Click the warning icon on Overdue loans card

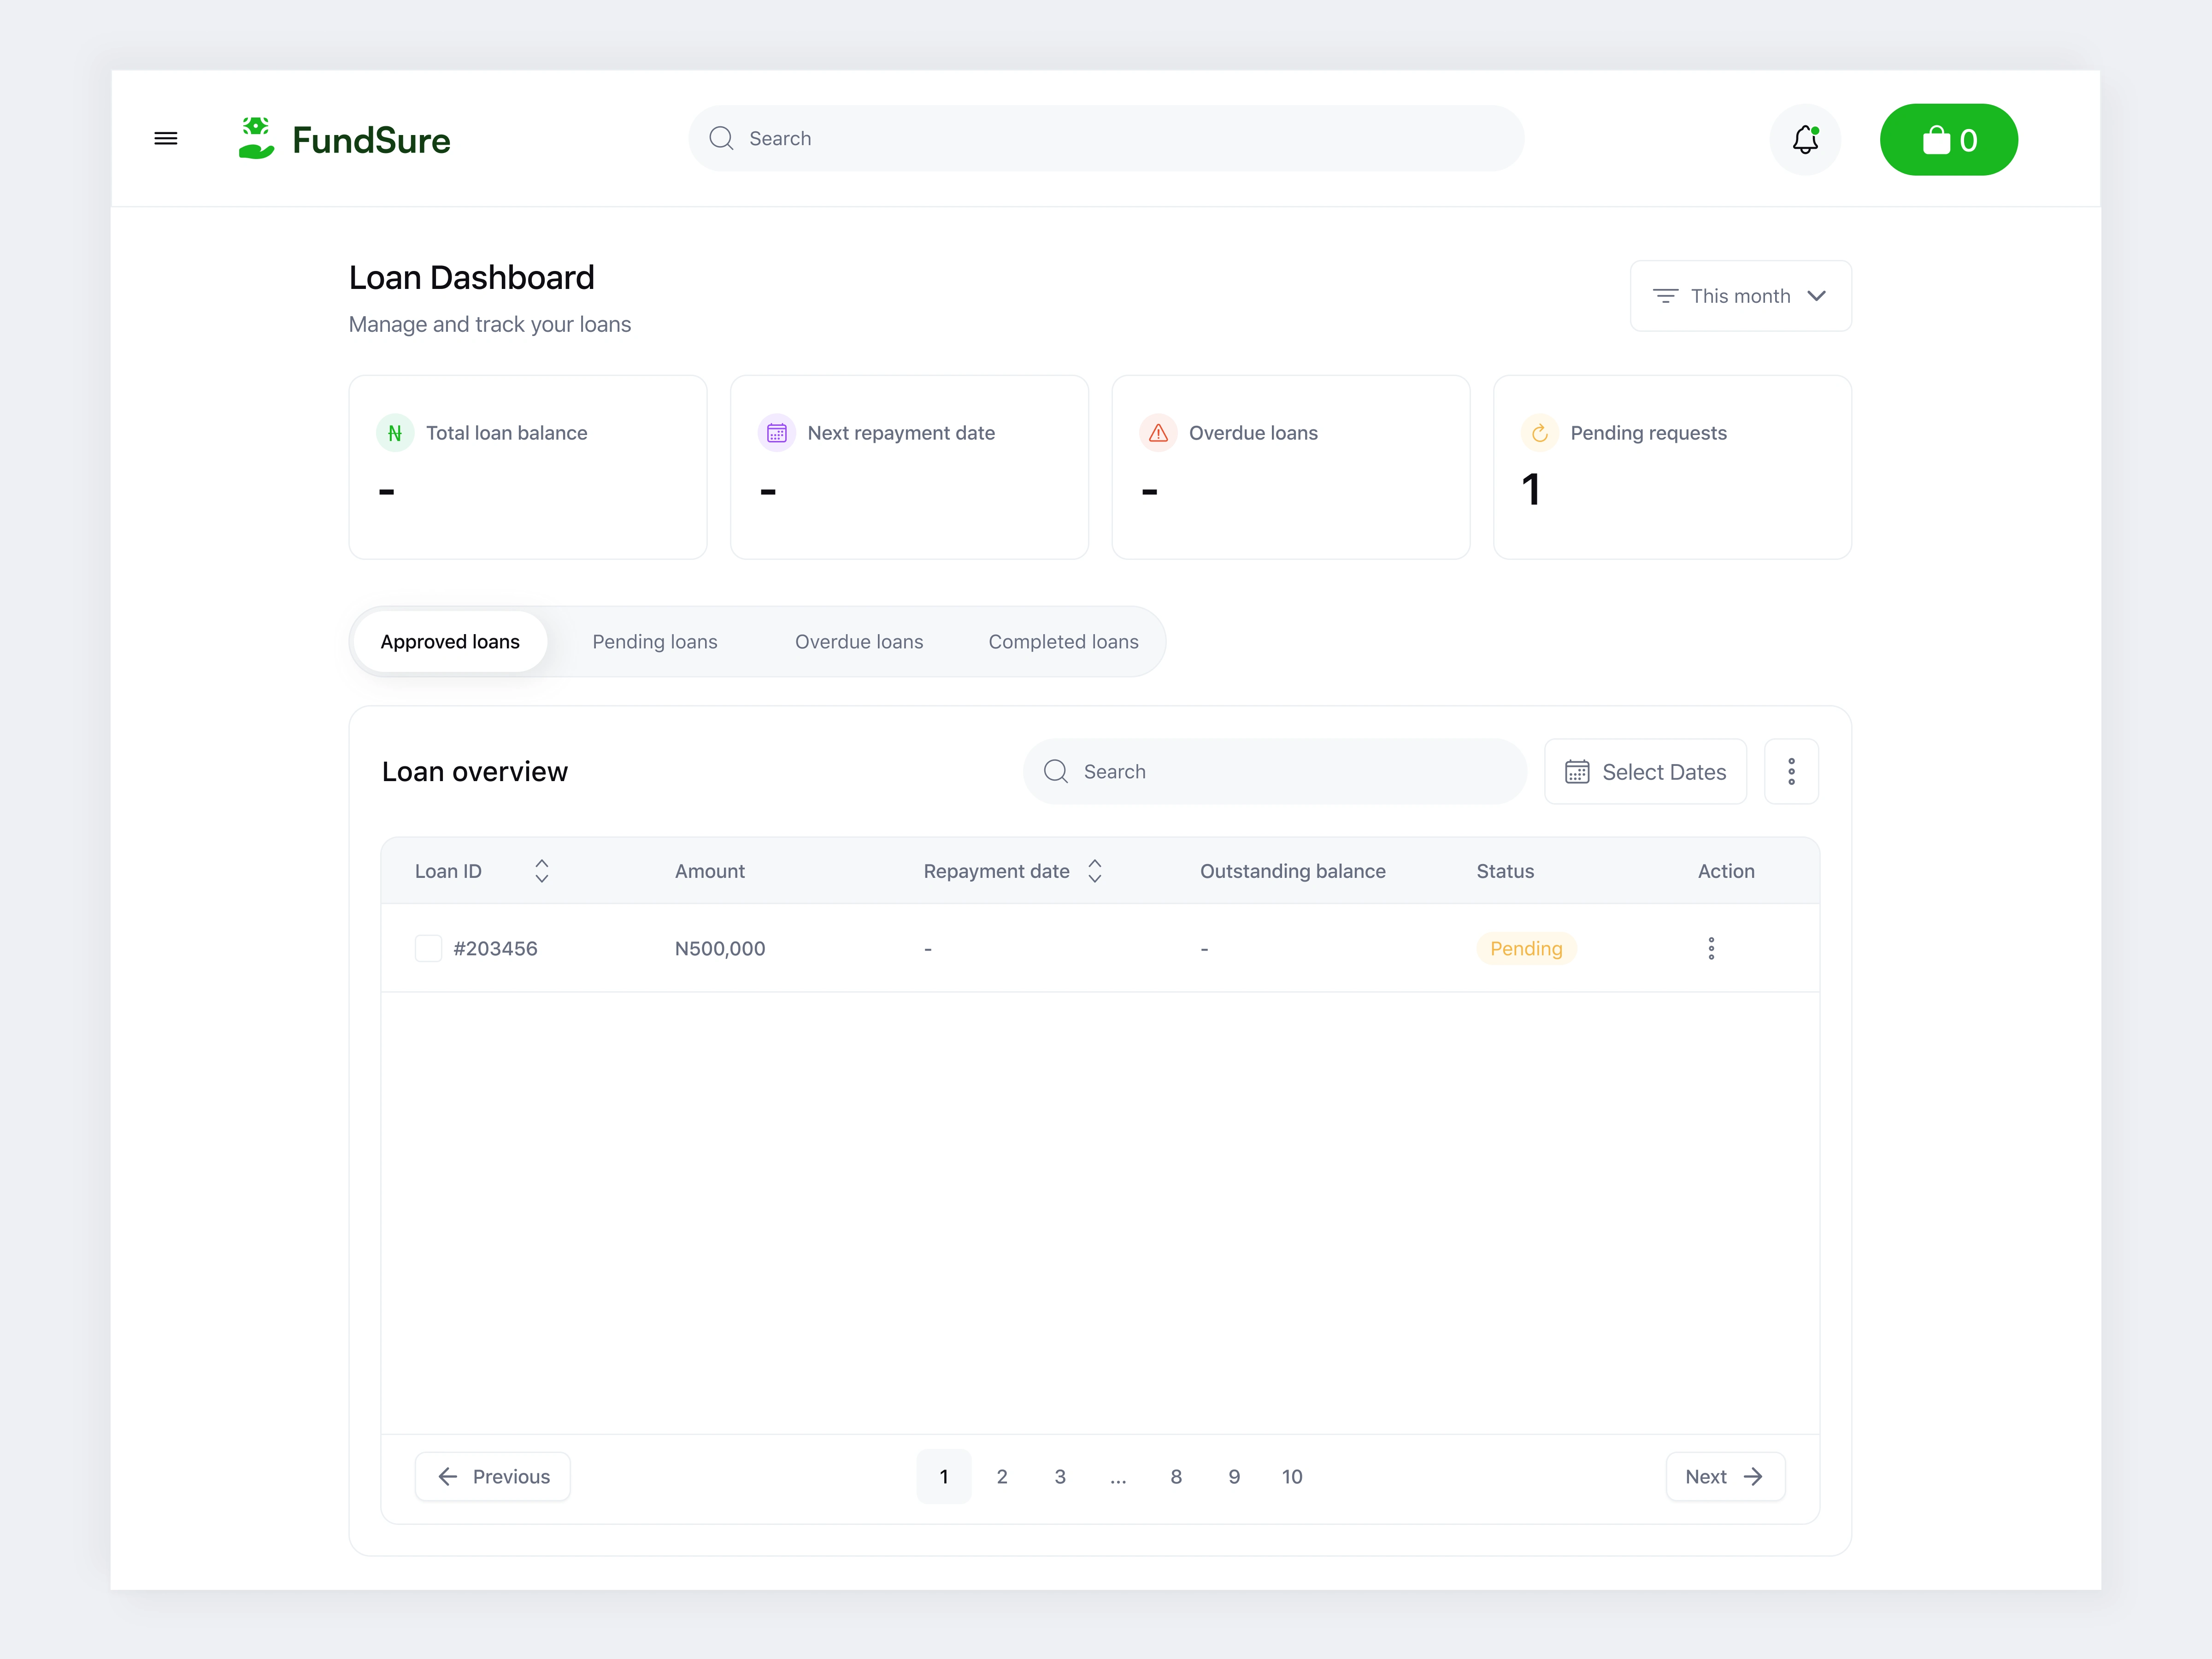(1158, 433)
